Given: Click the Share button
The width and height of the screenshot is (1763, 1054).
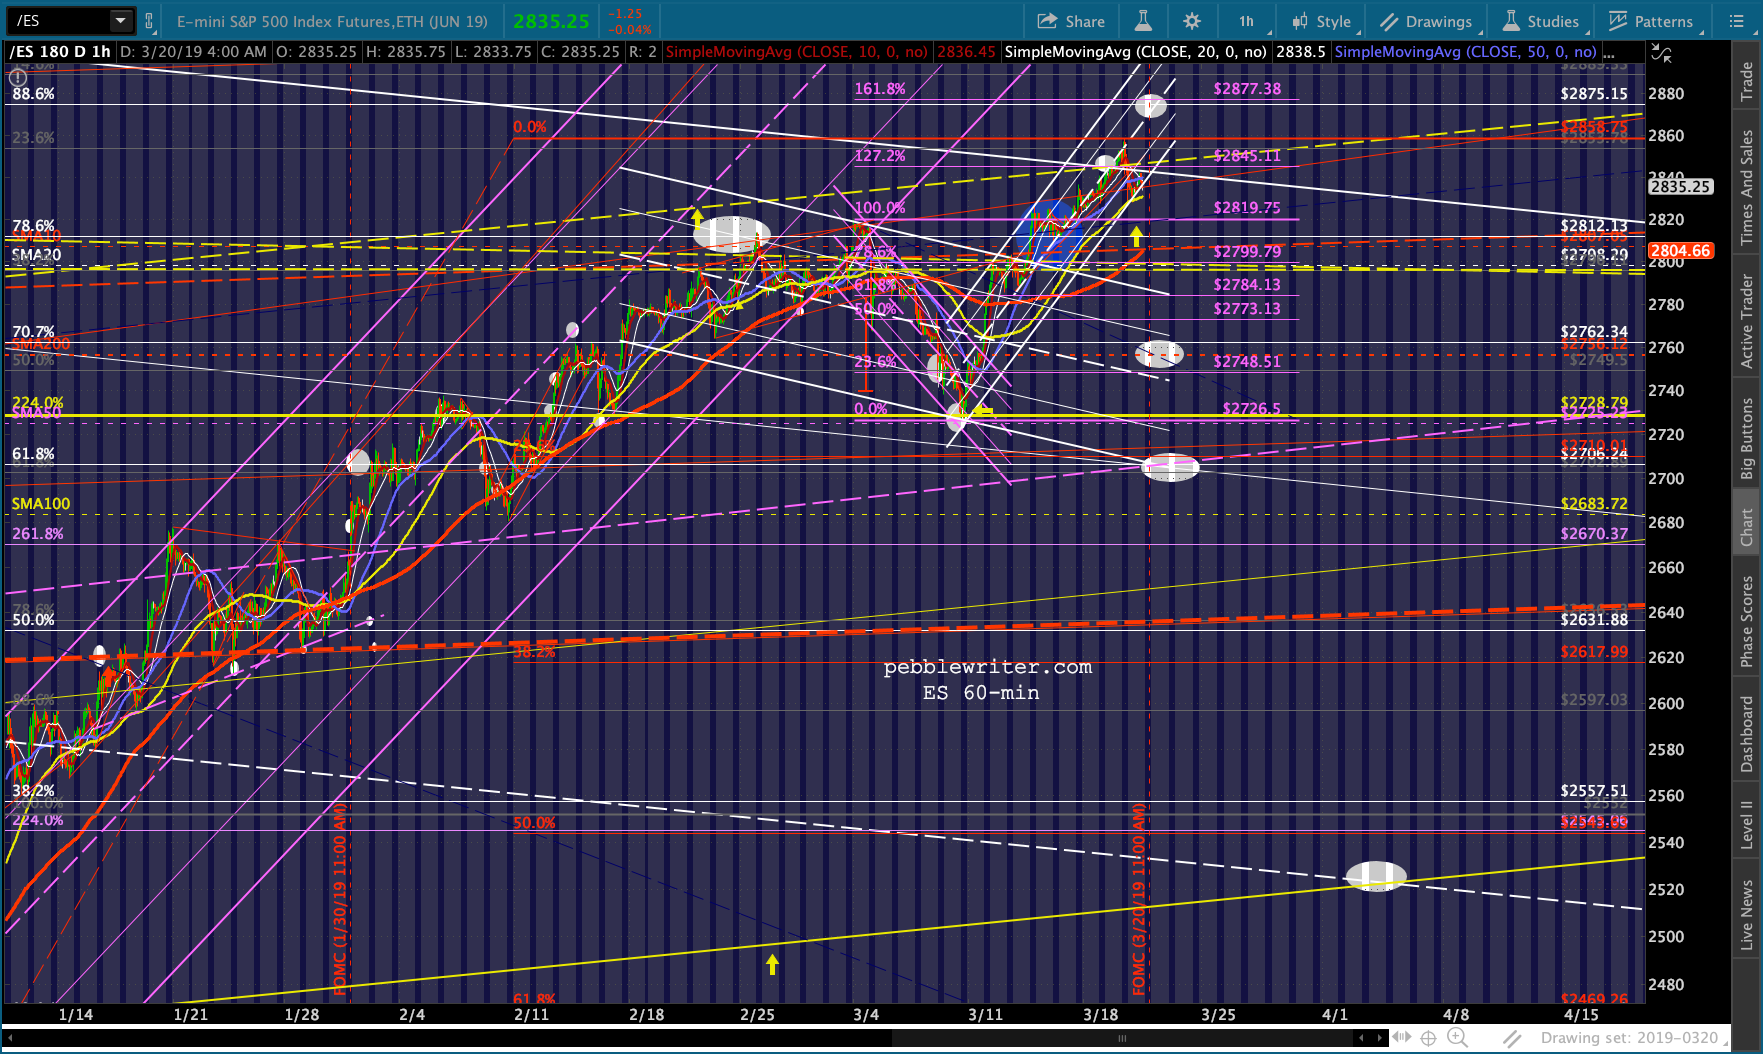Looking at the screenshot, I should (x=1071, y=21).
